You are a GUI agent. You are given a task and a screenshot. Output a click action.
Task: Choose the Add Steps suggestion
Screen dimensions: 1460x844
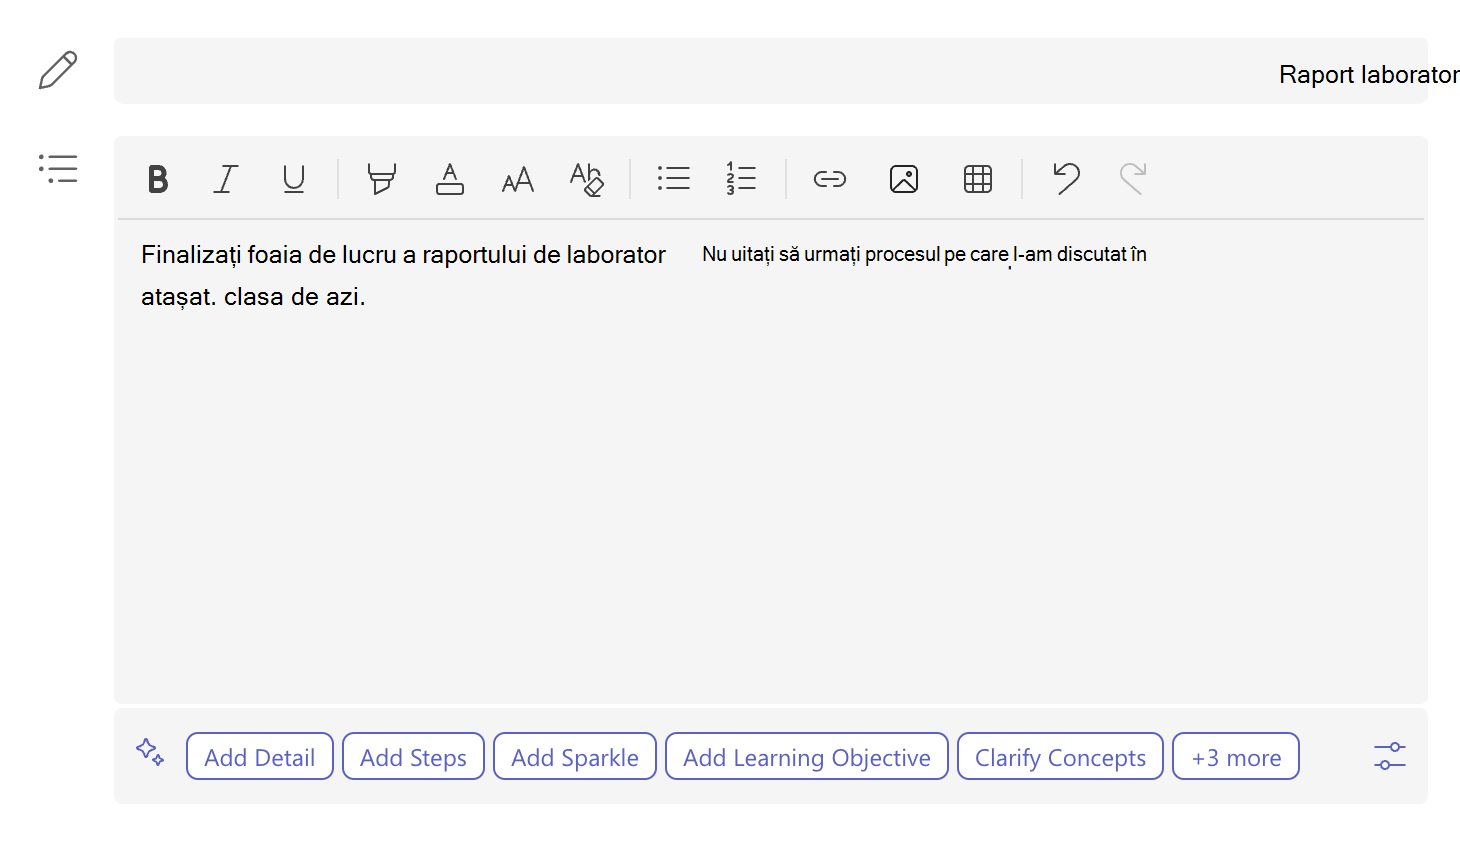point(413,757)
